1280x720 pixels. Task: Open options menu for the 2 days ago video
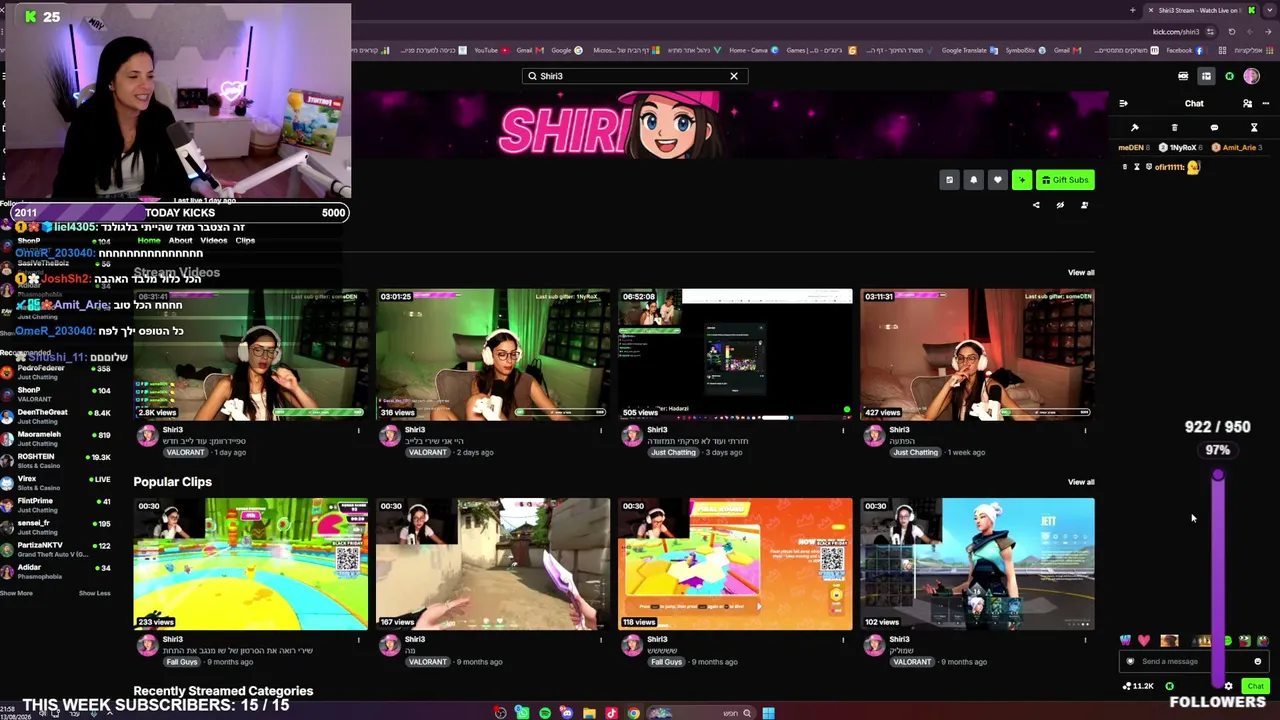pos(601,431)
